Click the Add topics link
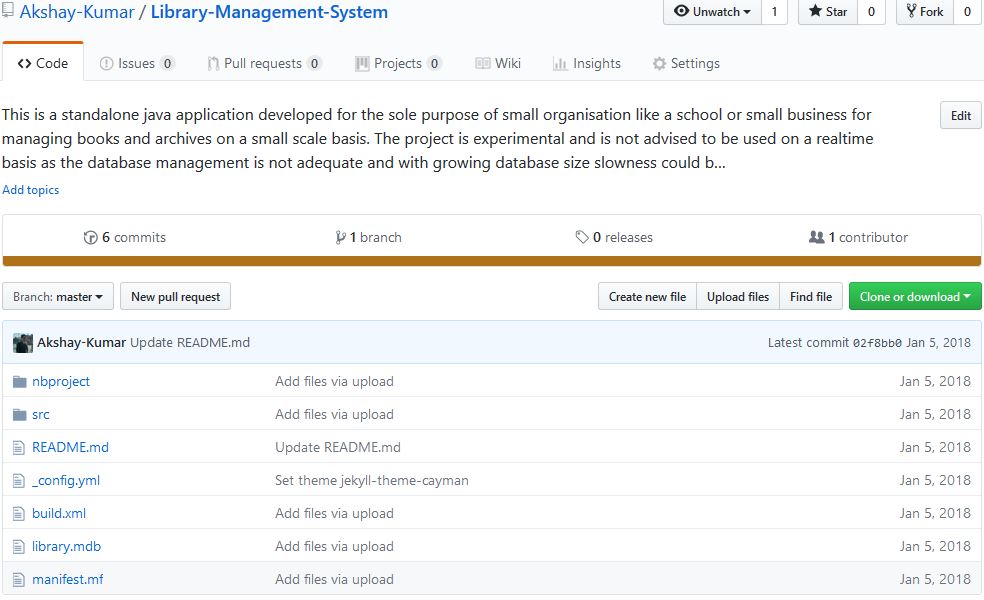The height and width of the screenshot is (600, 984). pos(31,190)
